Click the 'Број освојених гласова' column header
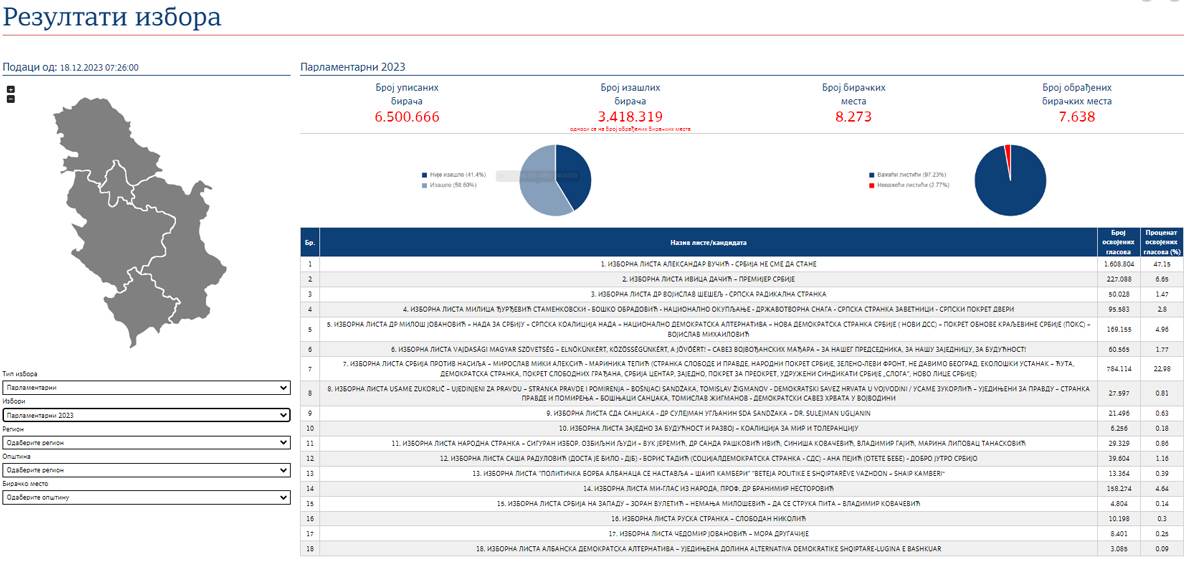This screenshot has height=576, width=1200. point(1117,243)
